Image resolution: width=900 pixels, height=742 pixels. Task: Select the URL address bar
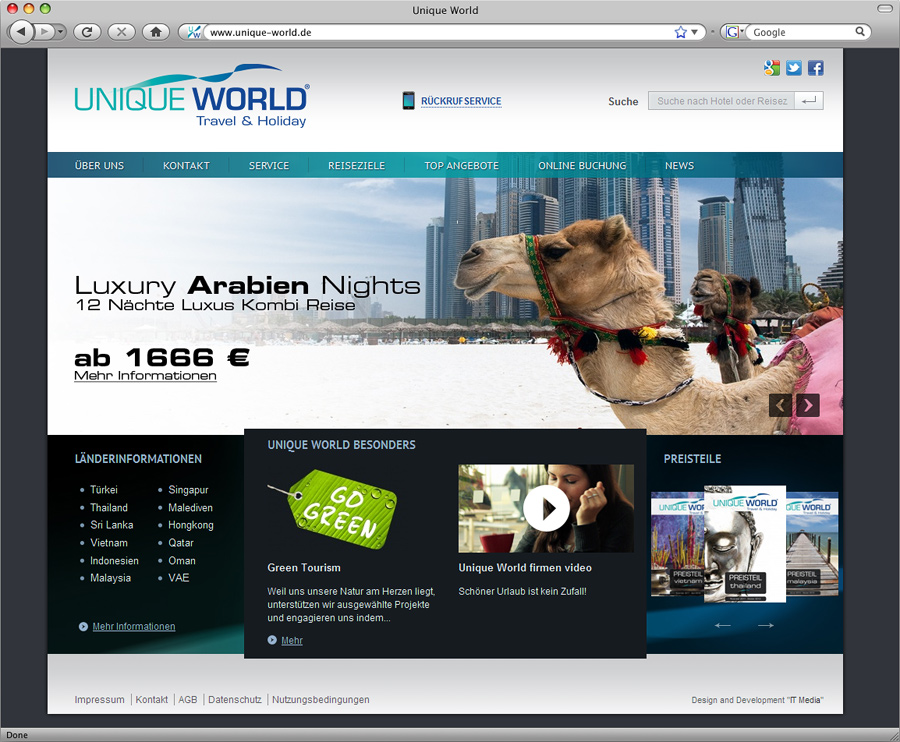[x=442, y=32]
